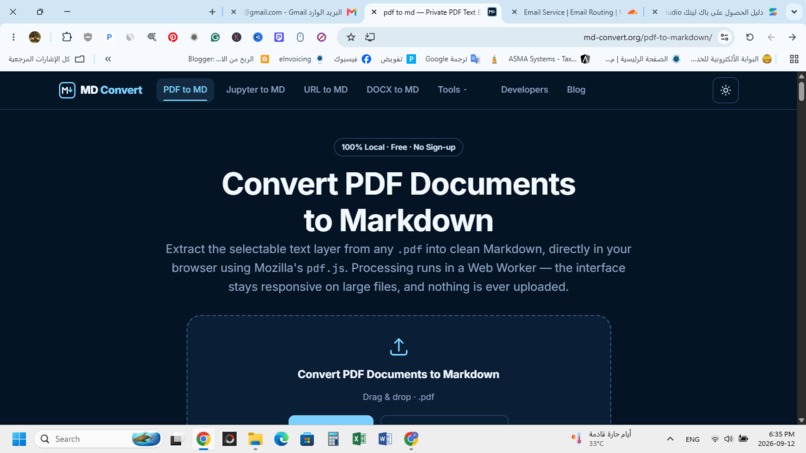This screenshot has width=806, height=453.
Task: Click the MD Convert logo
Action: click(x=100, y=90)
